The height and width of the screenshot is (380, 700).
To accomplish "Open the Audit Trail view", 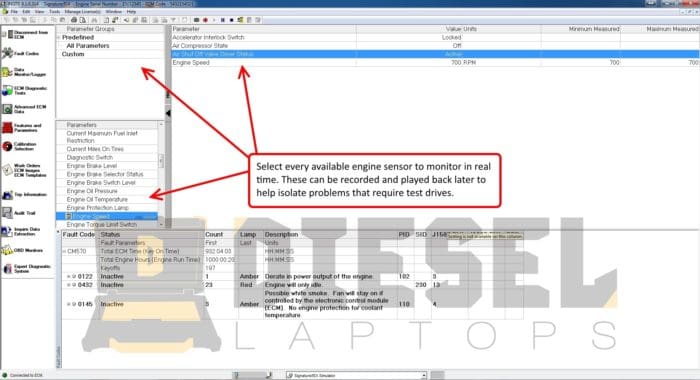I will pos(26,213).
